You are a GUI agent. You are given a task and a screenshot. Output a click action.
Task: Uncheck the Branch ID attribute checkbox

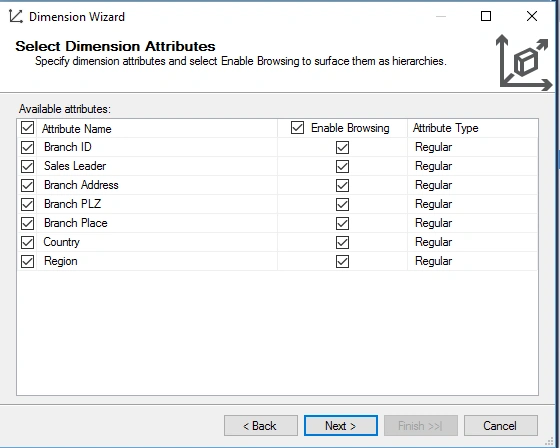pos(28,147)
